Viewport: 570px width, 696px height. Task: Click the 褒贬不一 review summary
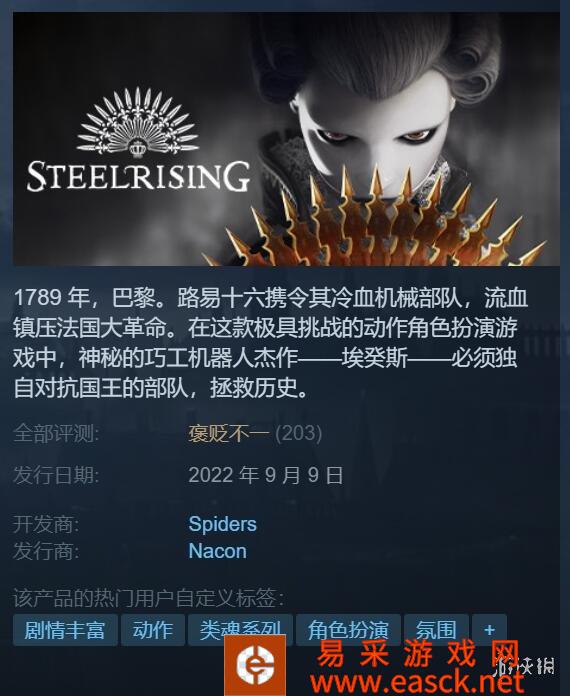pos(229,434)
